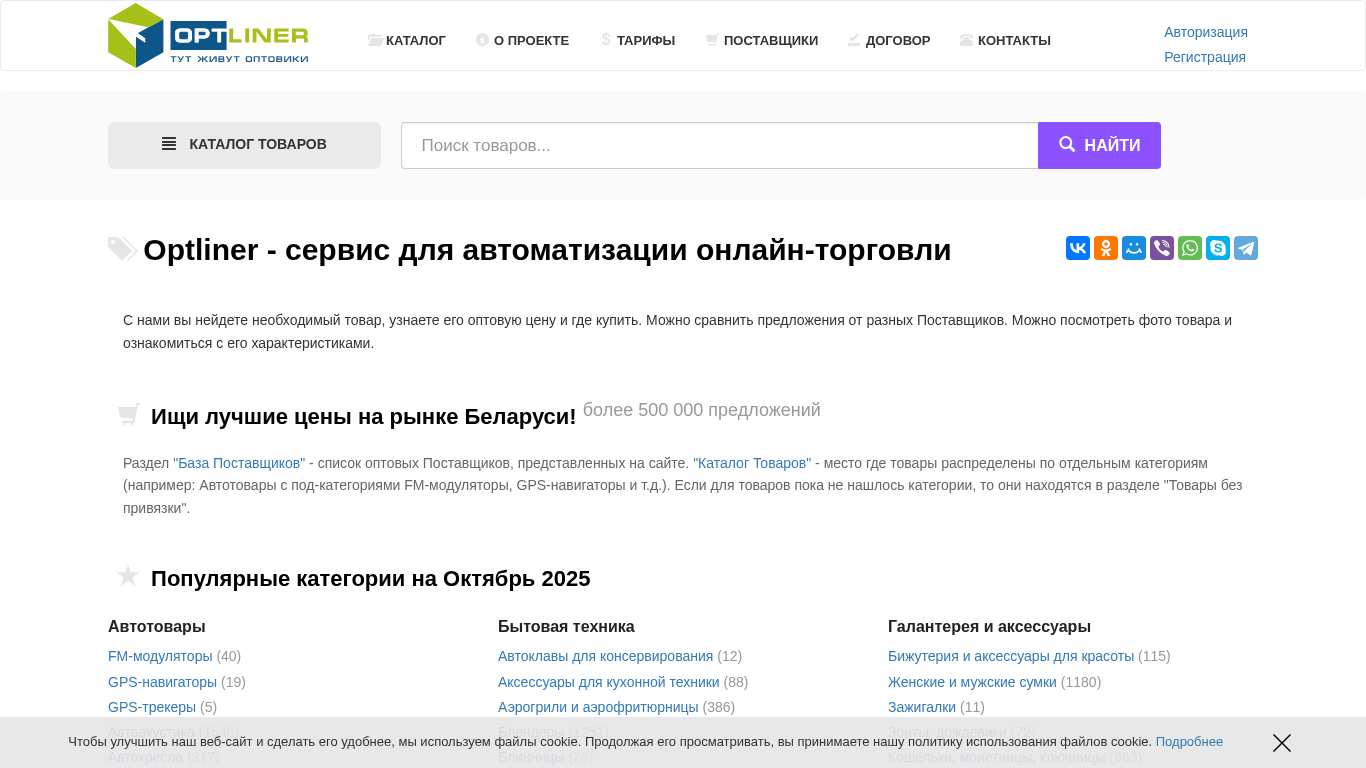Open the Авторизация link

pos(1205,32)
